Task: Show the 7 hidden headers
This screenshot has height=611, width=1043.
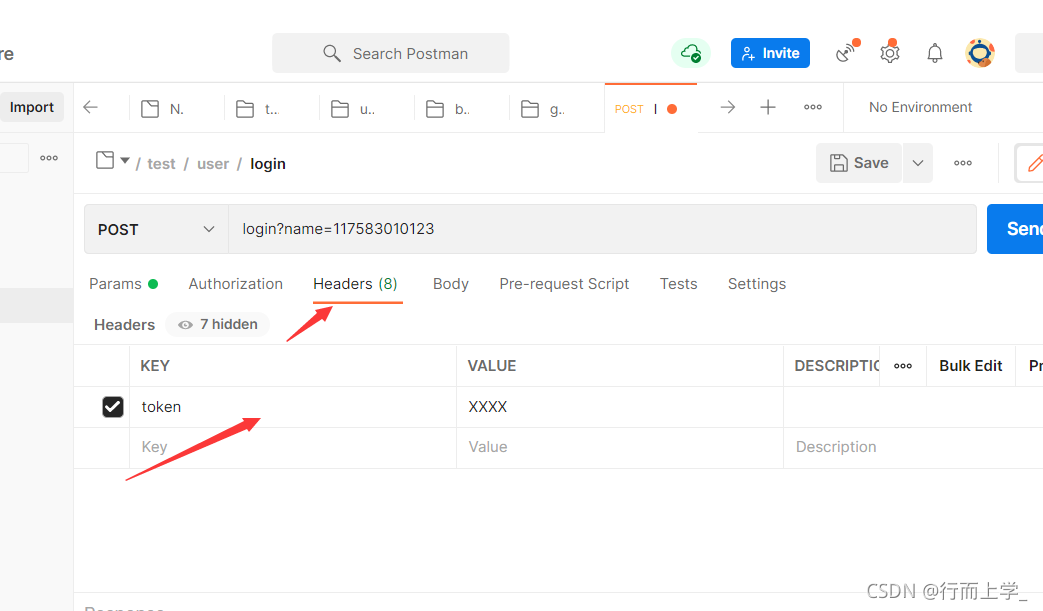Action: pos(218,324)
